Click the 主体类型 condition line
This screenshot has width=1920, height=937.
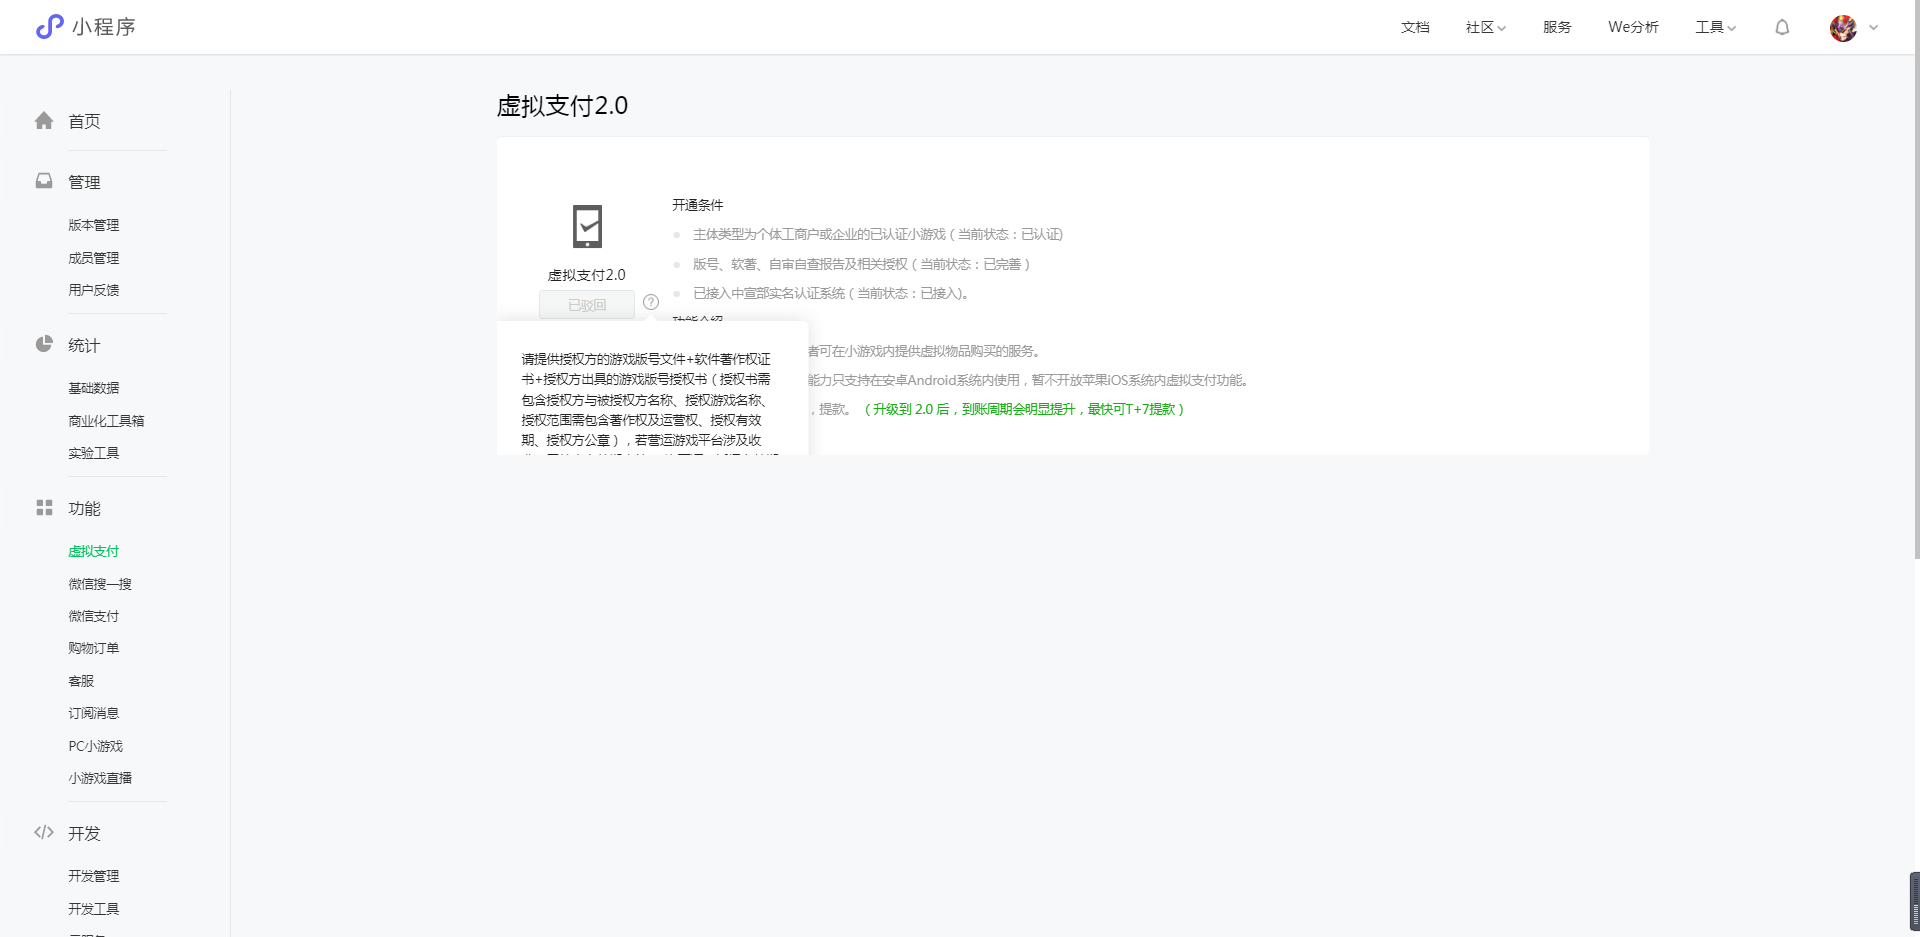point(878,234)
